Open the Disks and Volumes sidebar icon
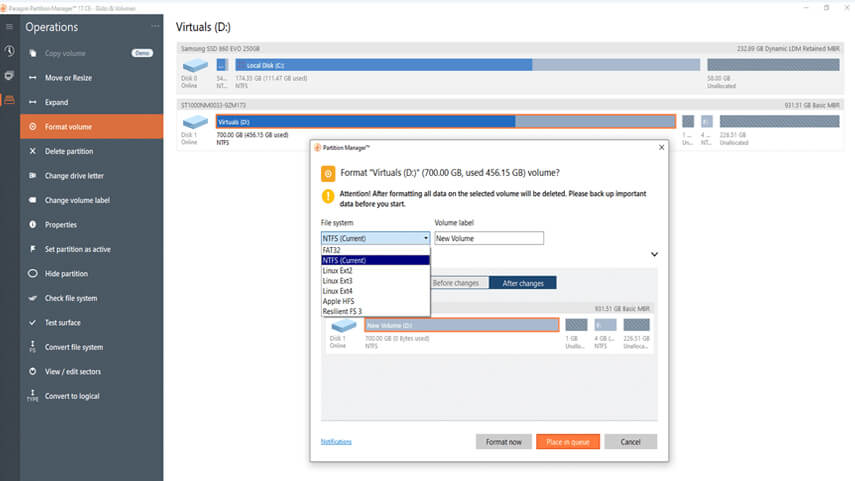The height and width of the screenshot is (481, 855). (9, 100)
